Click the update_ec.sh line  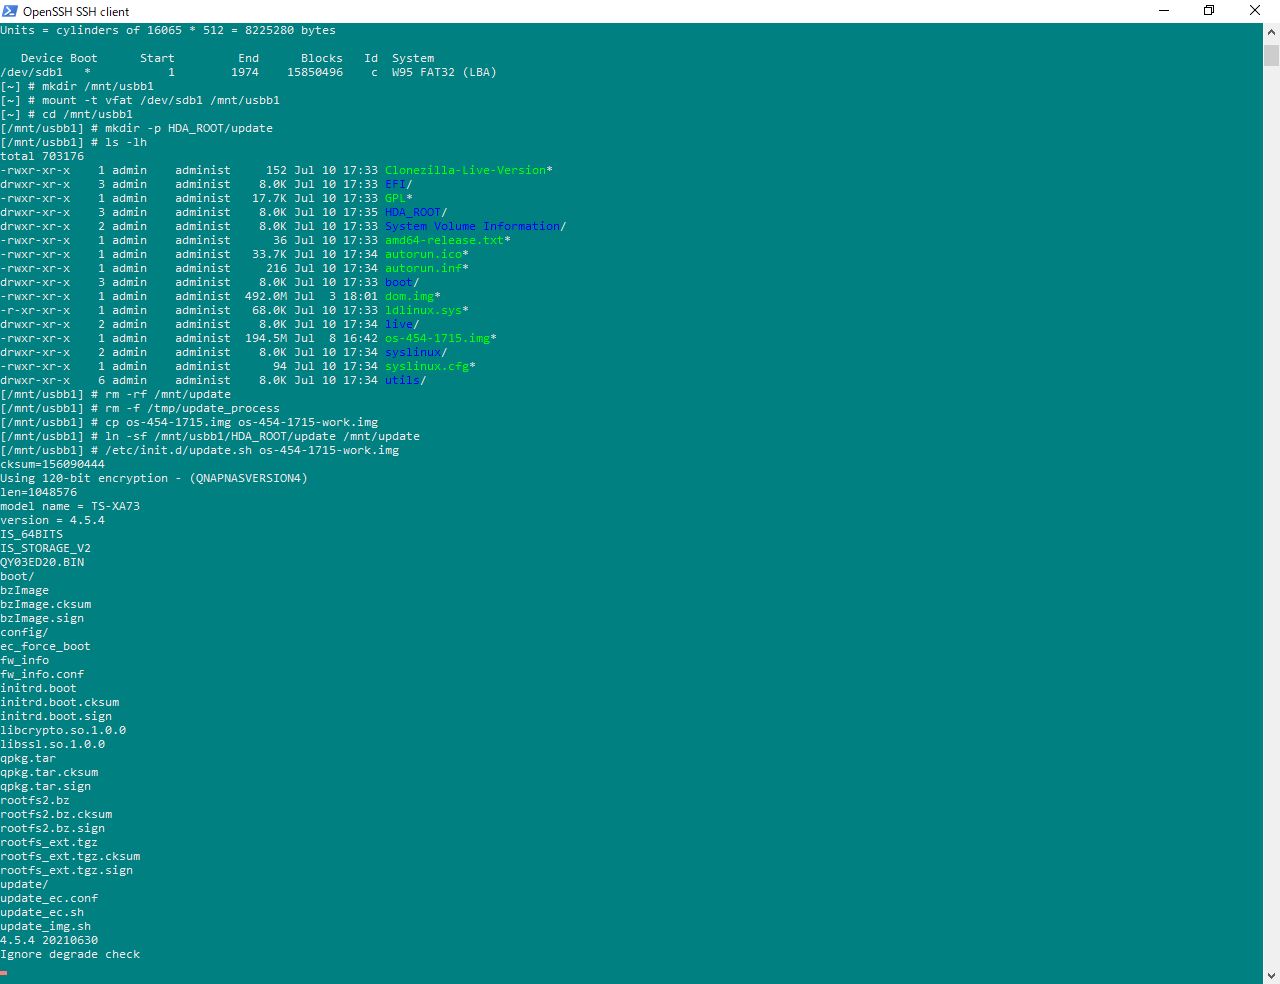pos(42,912)
